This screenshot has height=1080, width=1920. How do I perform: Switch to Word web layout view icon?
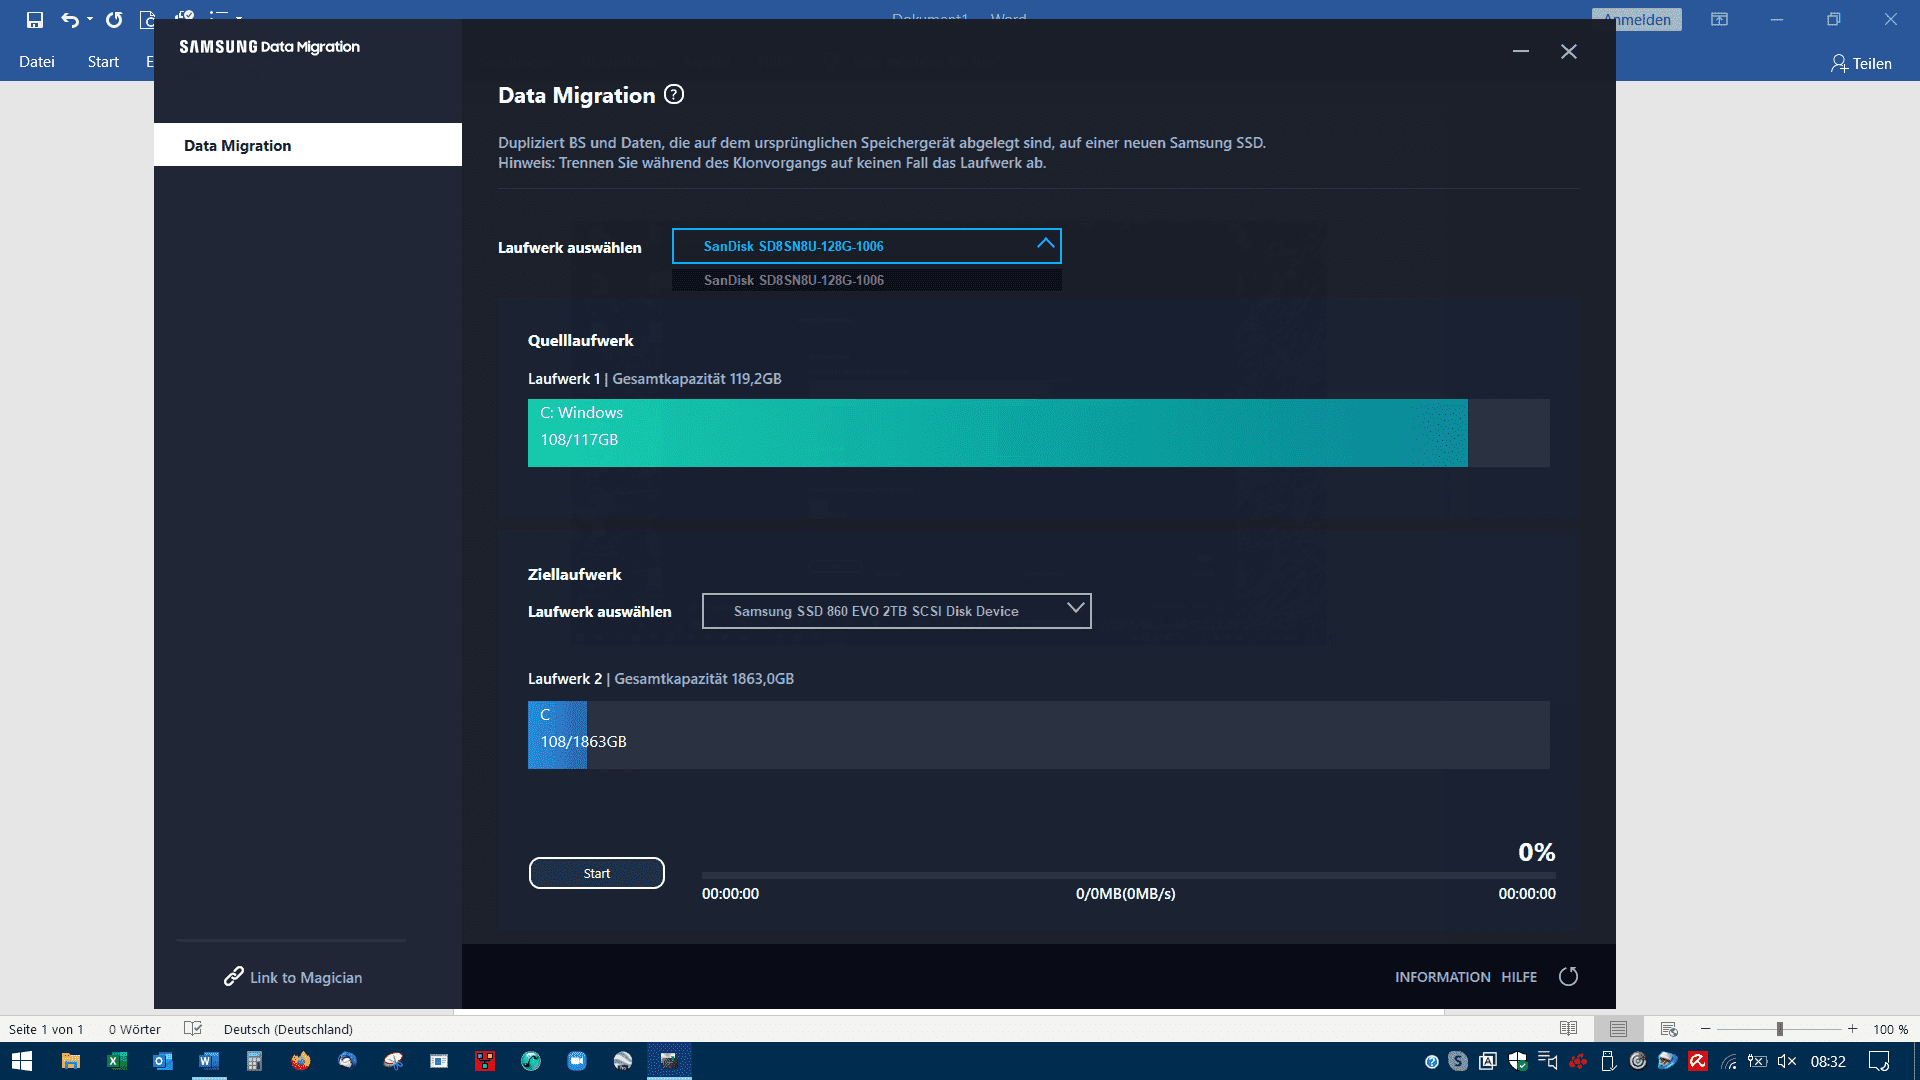click(x=1668, y=1029)
